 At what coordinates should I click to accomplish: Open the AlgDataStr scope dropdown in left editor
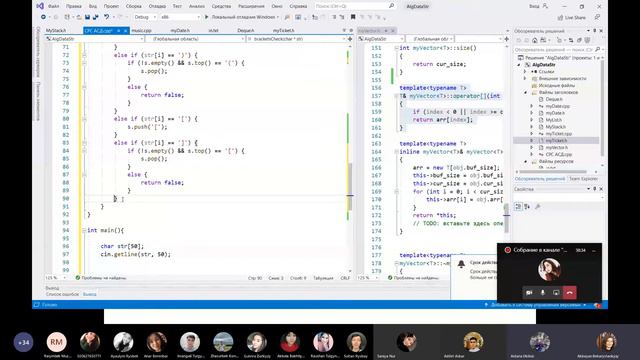95,39
